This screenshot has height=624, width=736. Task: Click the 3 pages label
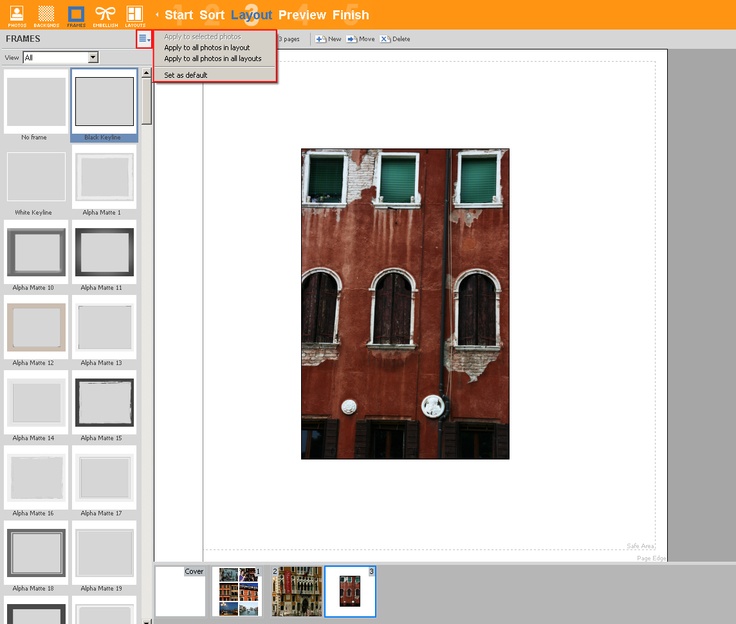click(x=289, y=39)
